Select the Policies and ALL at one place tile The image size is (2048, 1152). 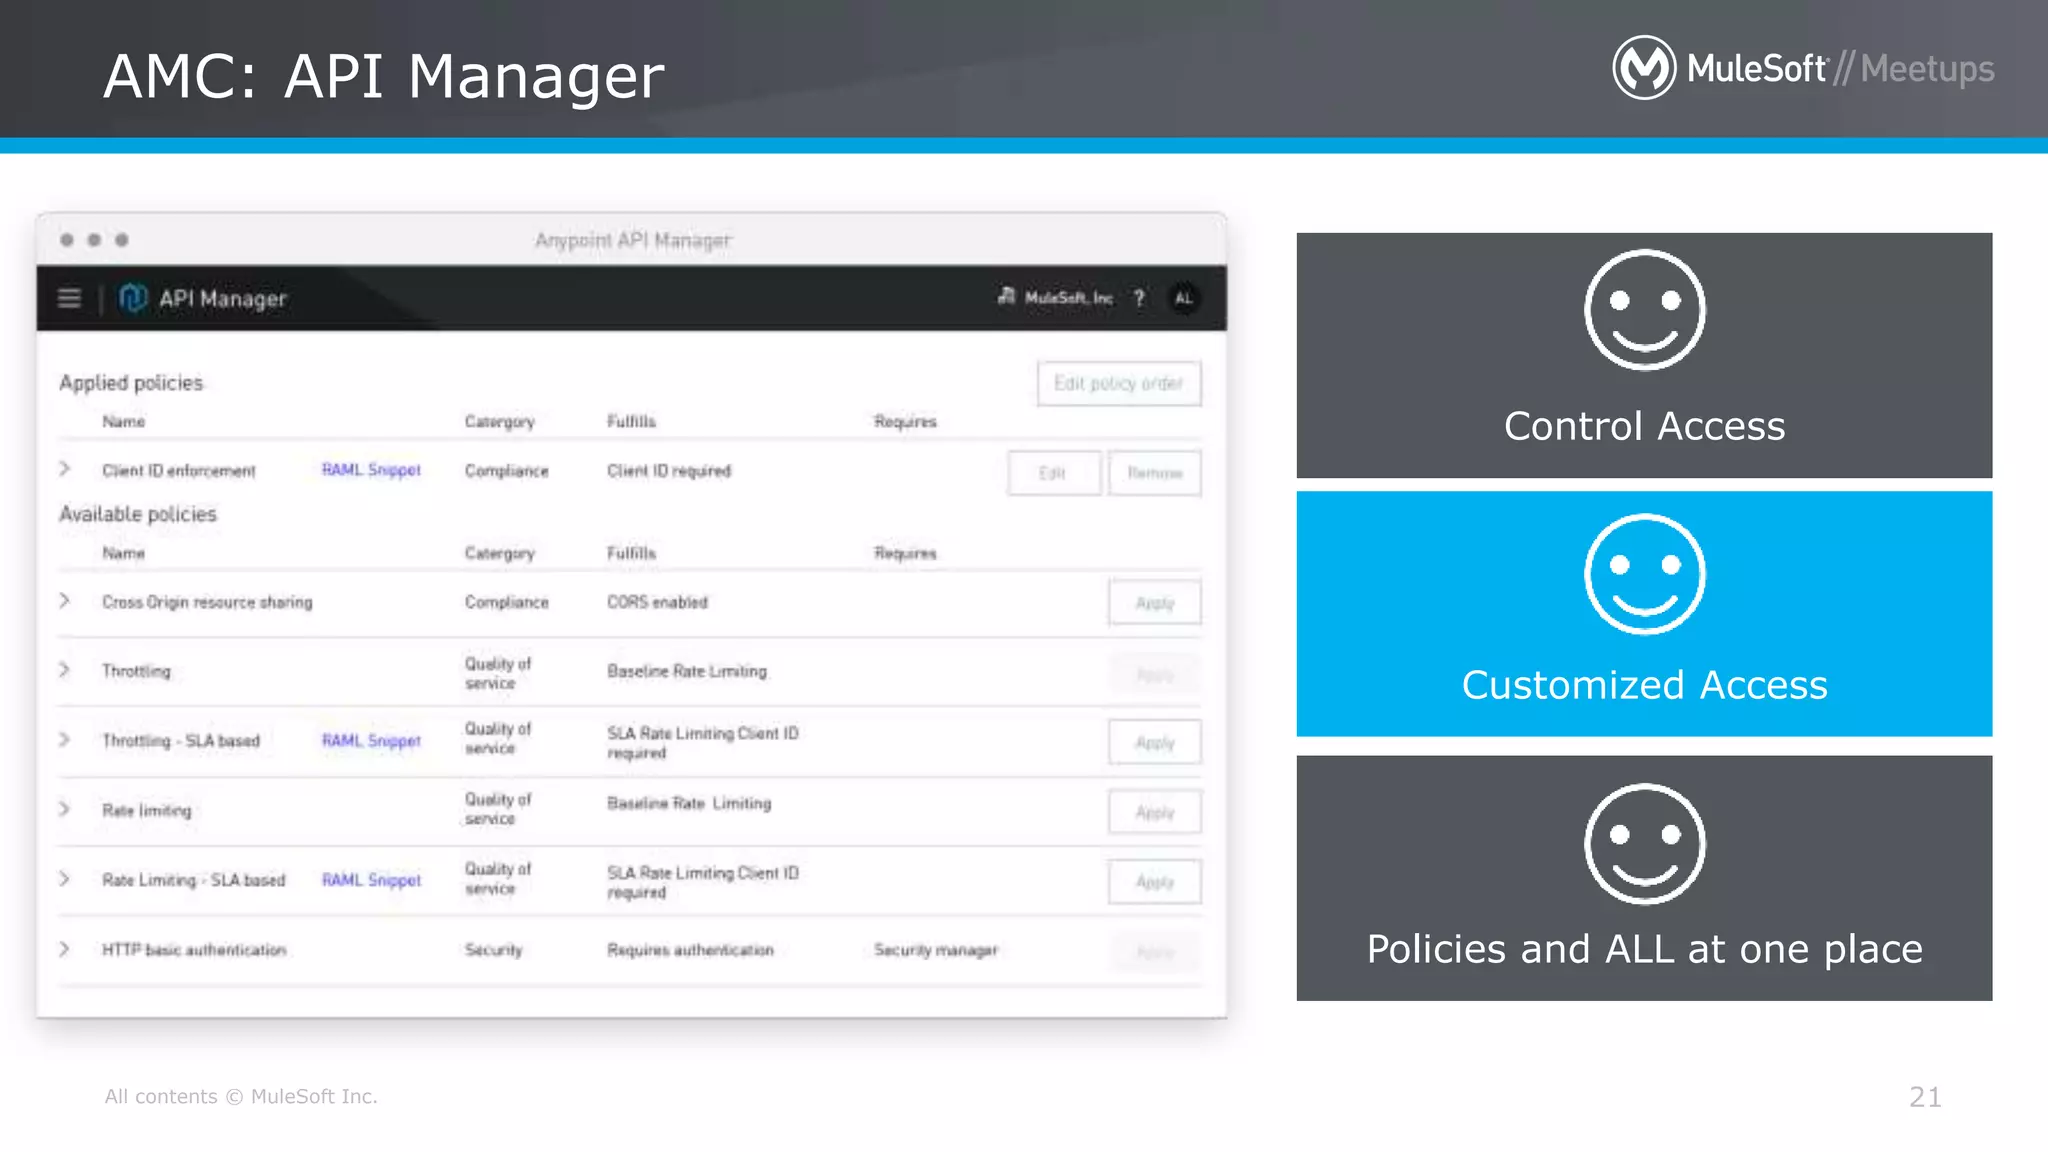coord(1644,878)
